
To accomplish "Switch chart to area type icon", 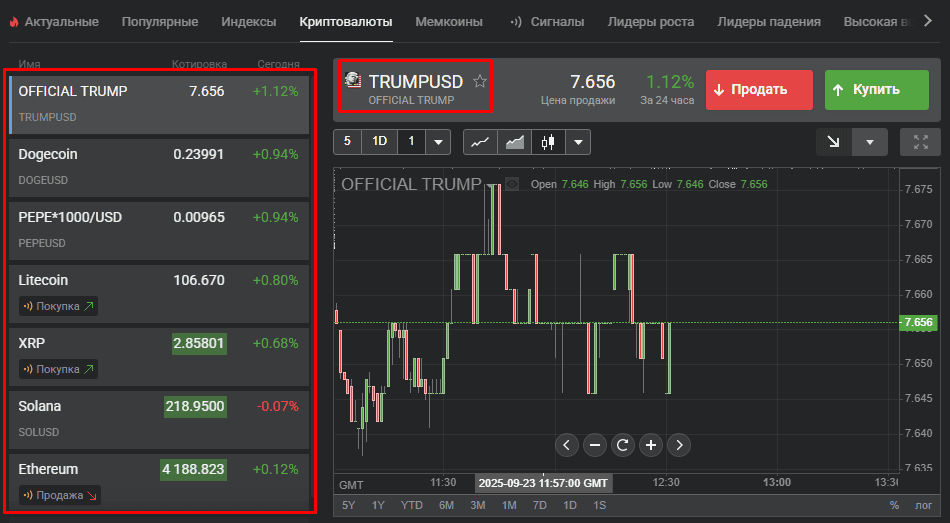I will (514, 142).
